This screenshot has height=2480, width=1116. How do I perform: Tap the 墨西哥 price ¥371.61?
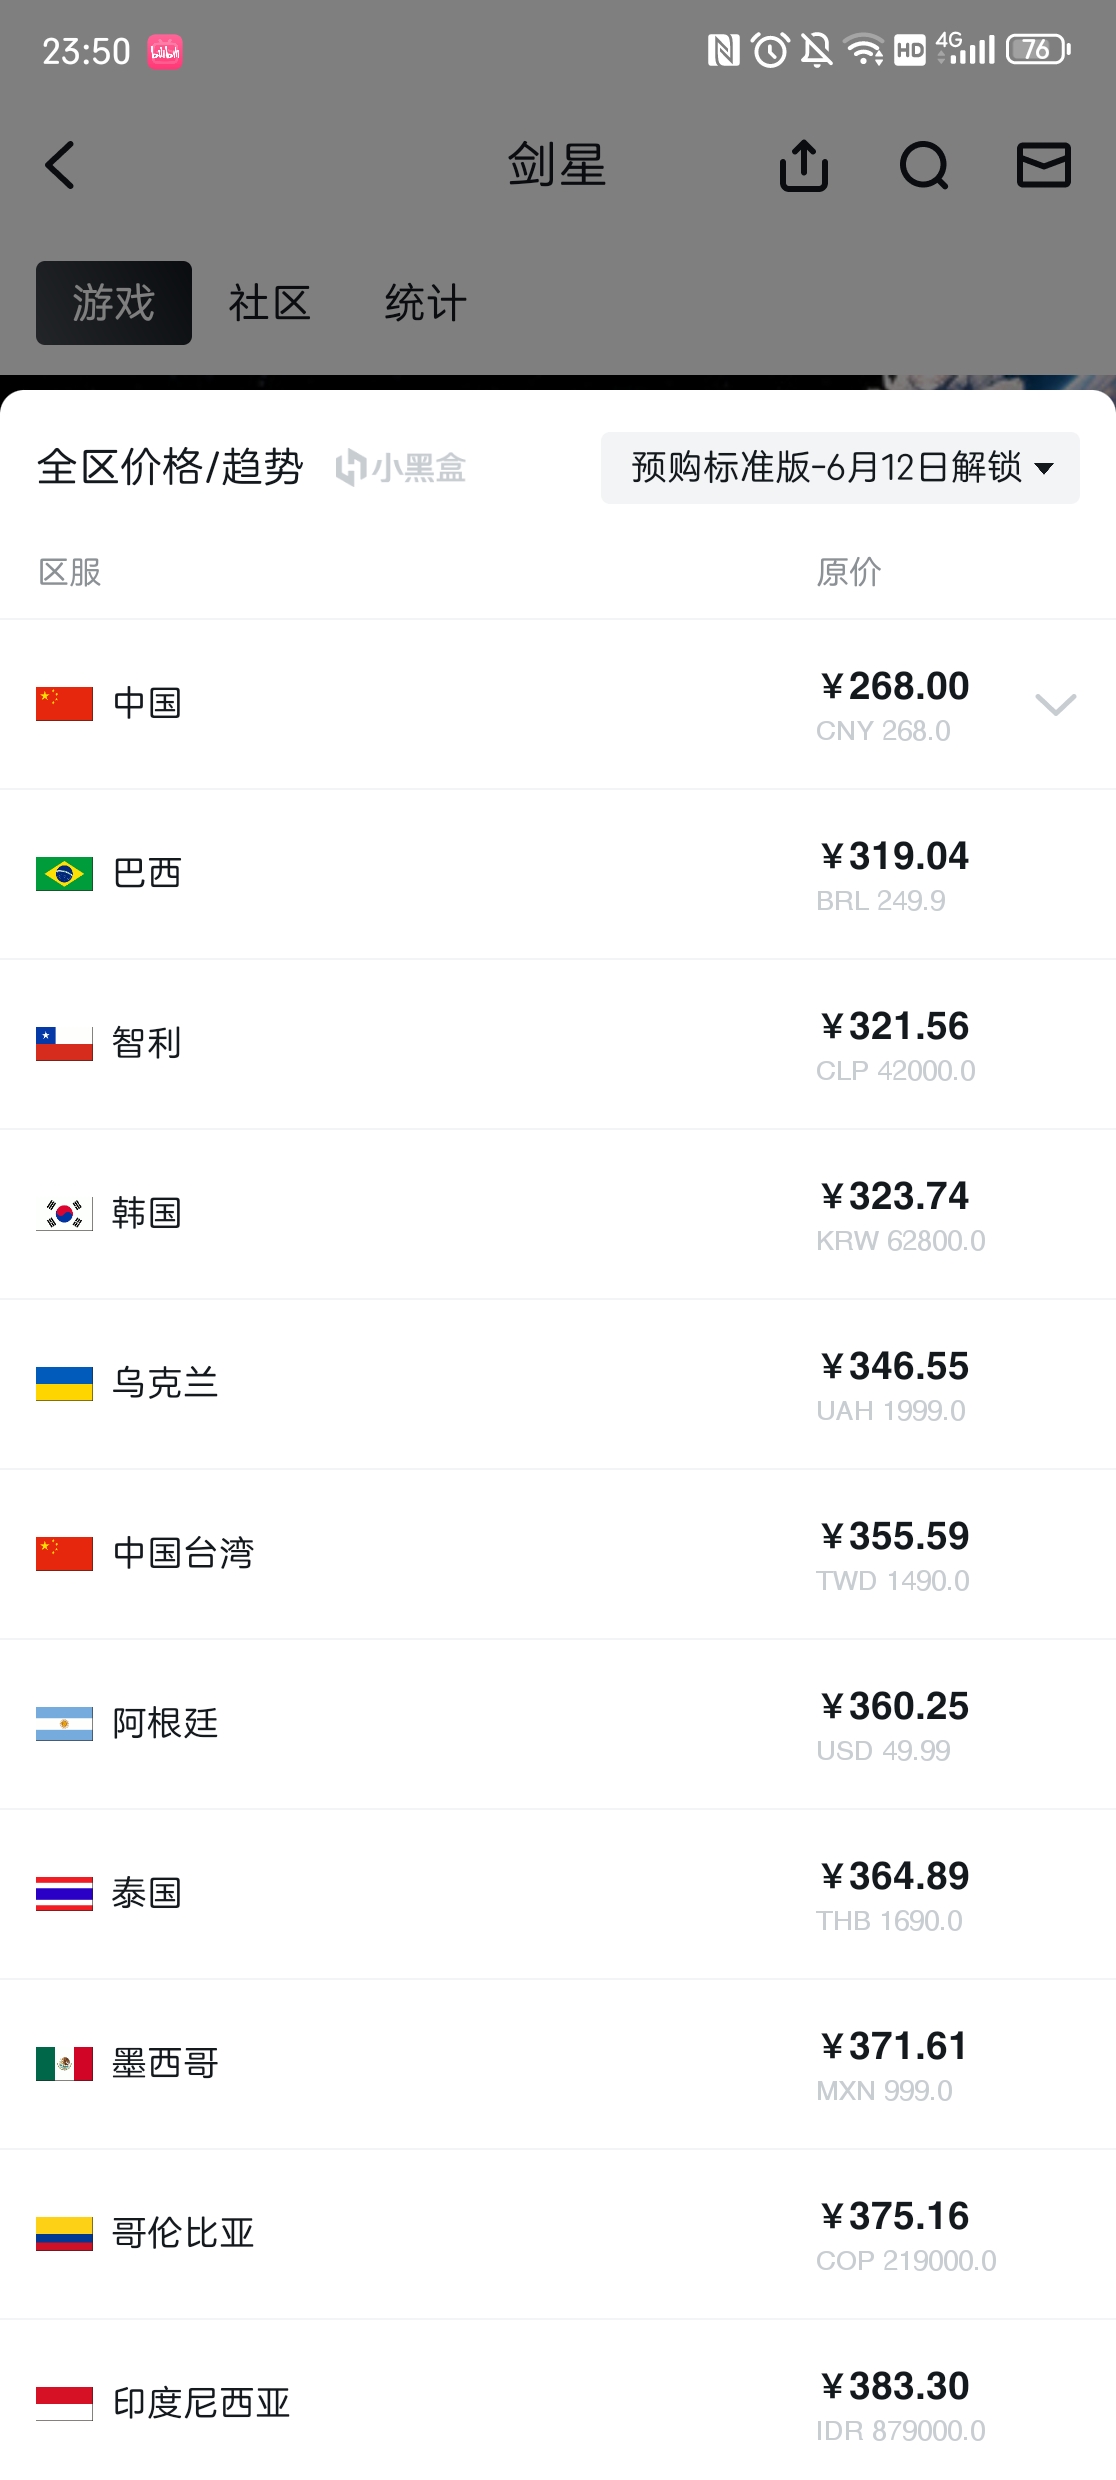click(895, 2046)
